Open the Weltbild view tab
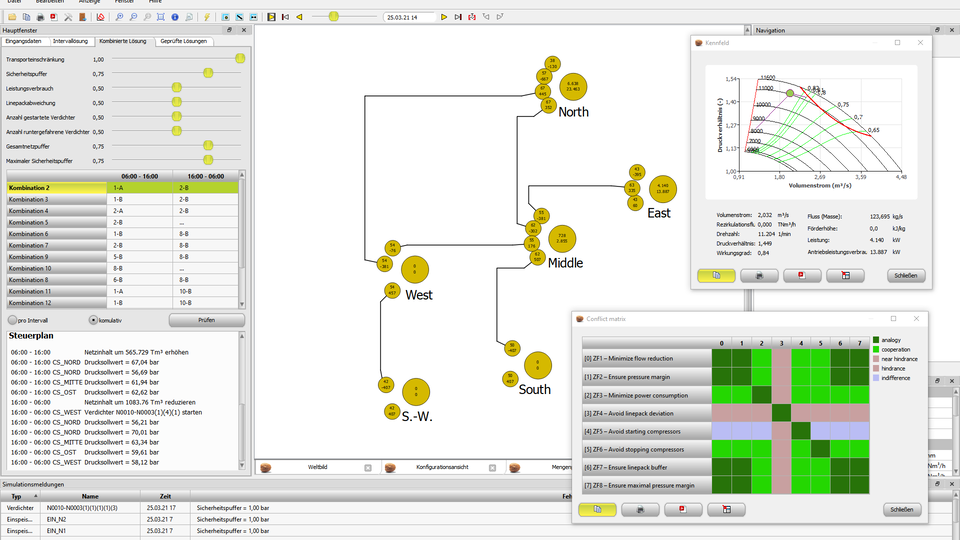 317,467
